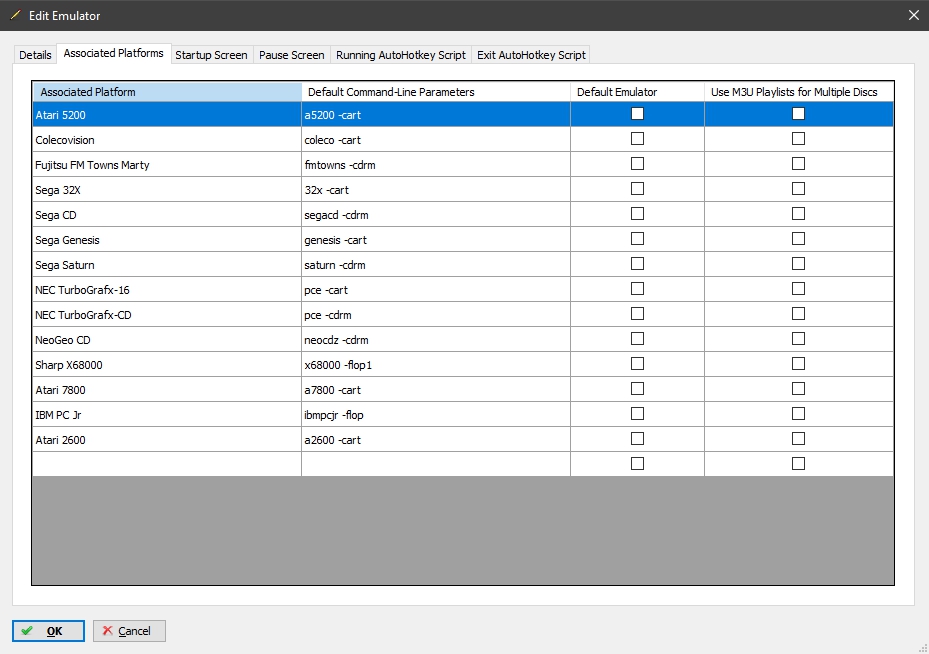Click the 'segacd -cdrm' parameters cell
The image size is (929, 654).
click(436, 214)
